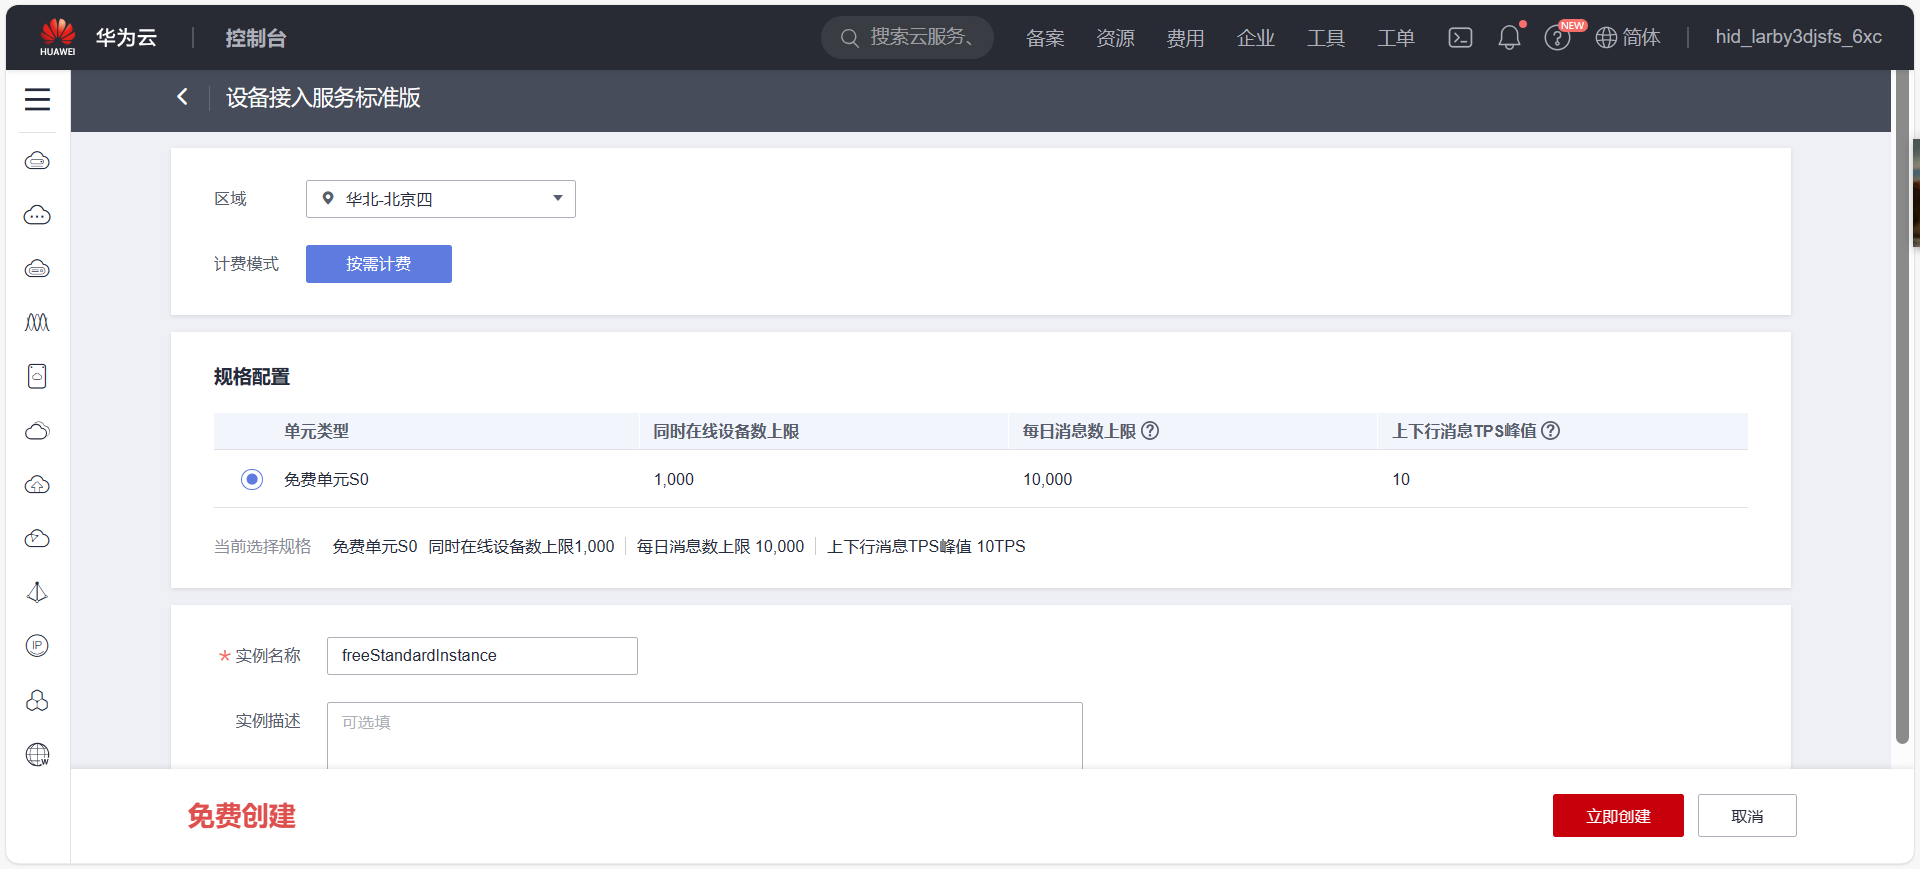Viewport: 1920px width, 869px height.
Task: Click the help question mark icon in header
Action: tap(1556, 38)
